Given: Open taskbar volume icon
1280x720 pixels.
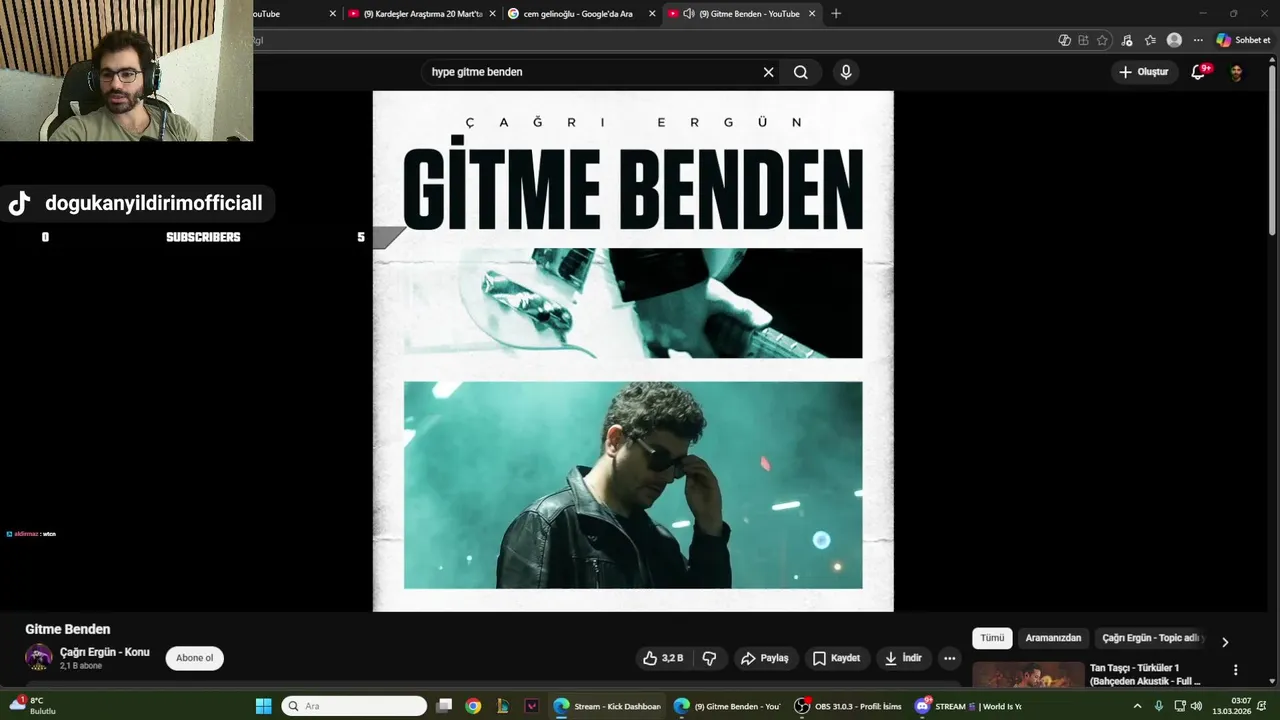Looking at the screenshot, I should pyautogui.click(x=1196, y=706).
